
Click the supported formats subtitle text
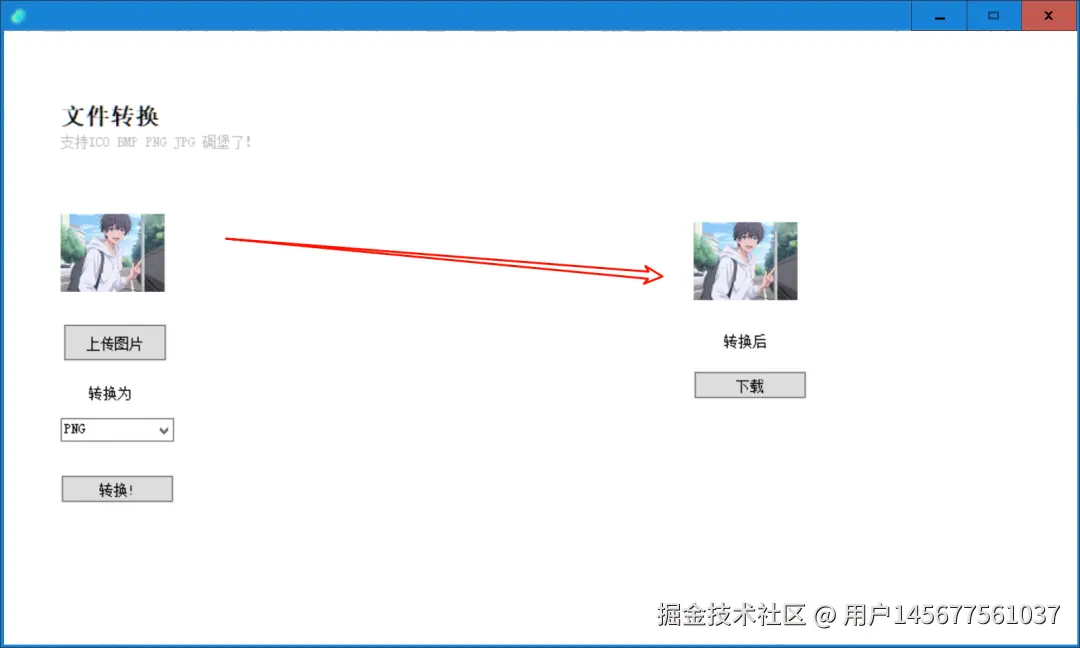(x=156, y=142)
